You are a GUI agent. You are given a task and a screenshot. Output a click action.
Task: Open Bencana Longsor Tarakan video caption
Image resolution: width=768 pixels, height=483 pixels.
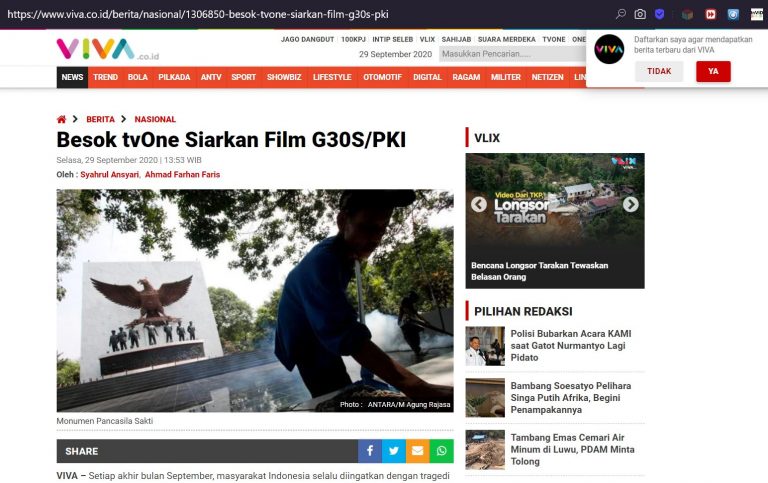tap(539, 271)
